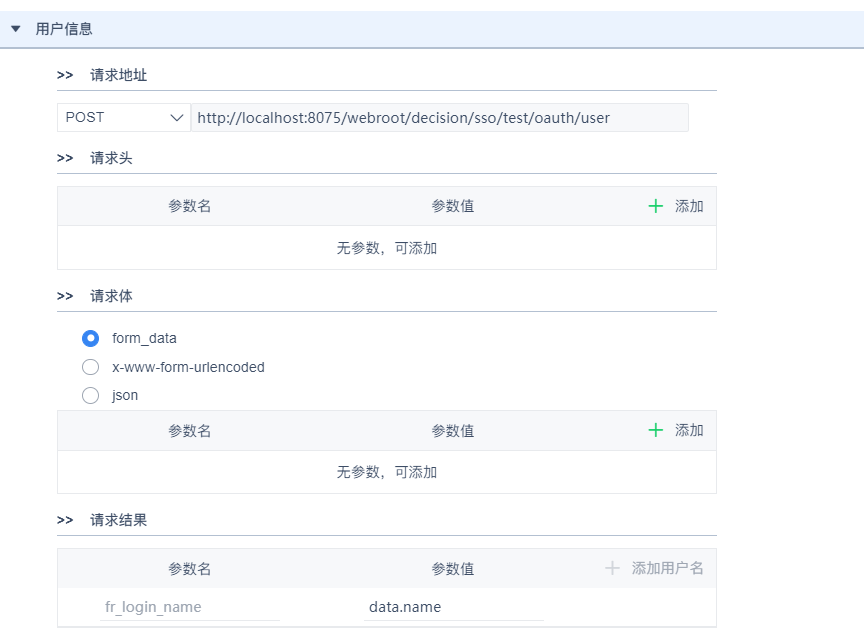Image resolution: width=864 pixels, height=643 pixels.
Task: Click the data.name value field
Action: click(453, 607)
